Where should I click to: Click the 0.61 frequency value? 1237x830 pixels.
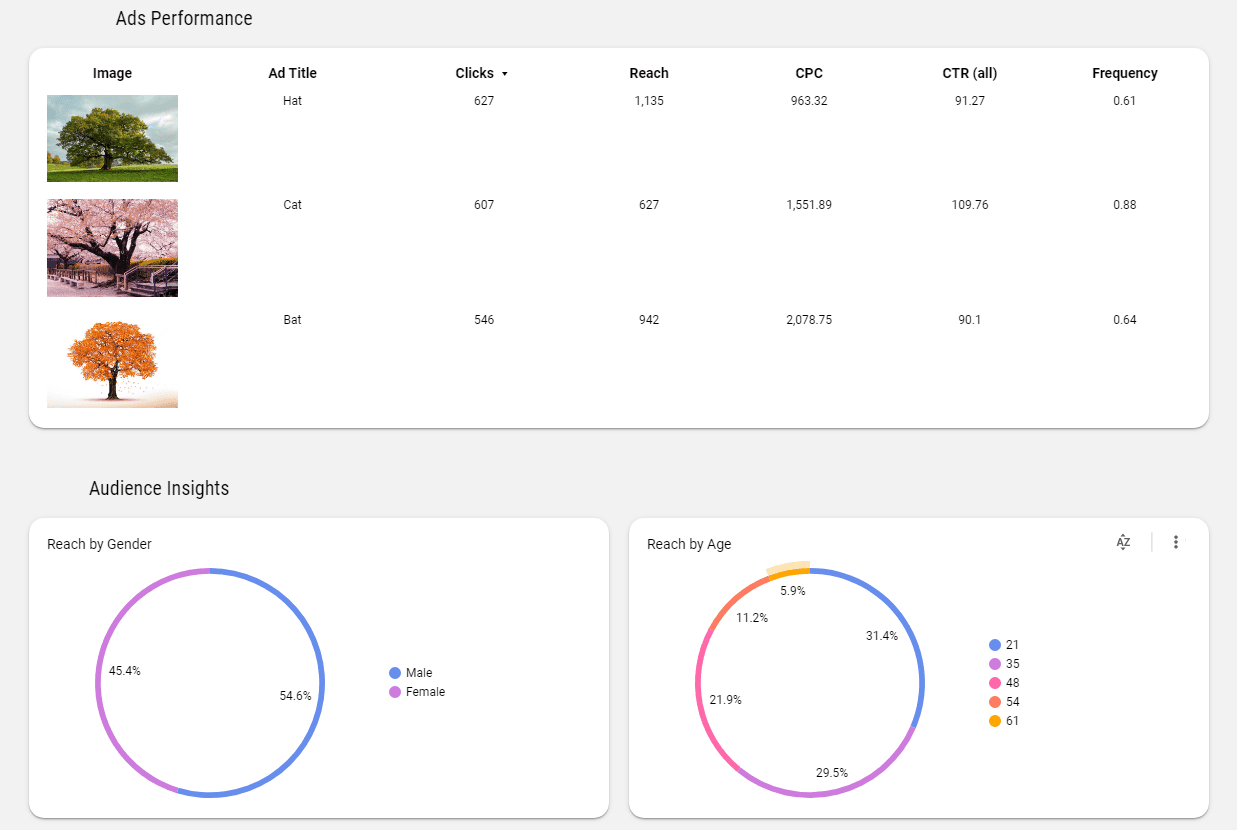tap(1124, 101)
